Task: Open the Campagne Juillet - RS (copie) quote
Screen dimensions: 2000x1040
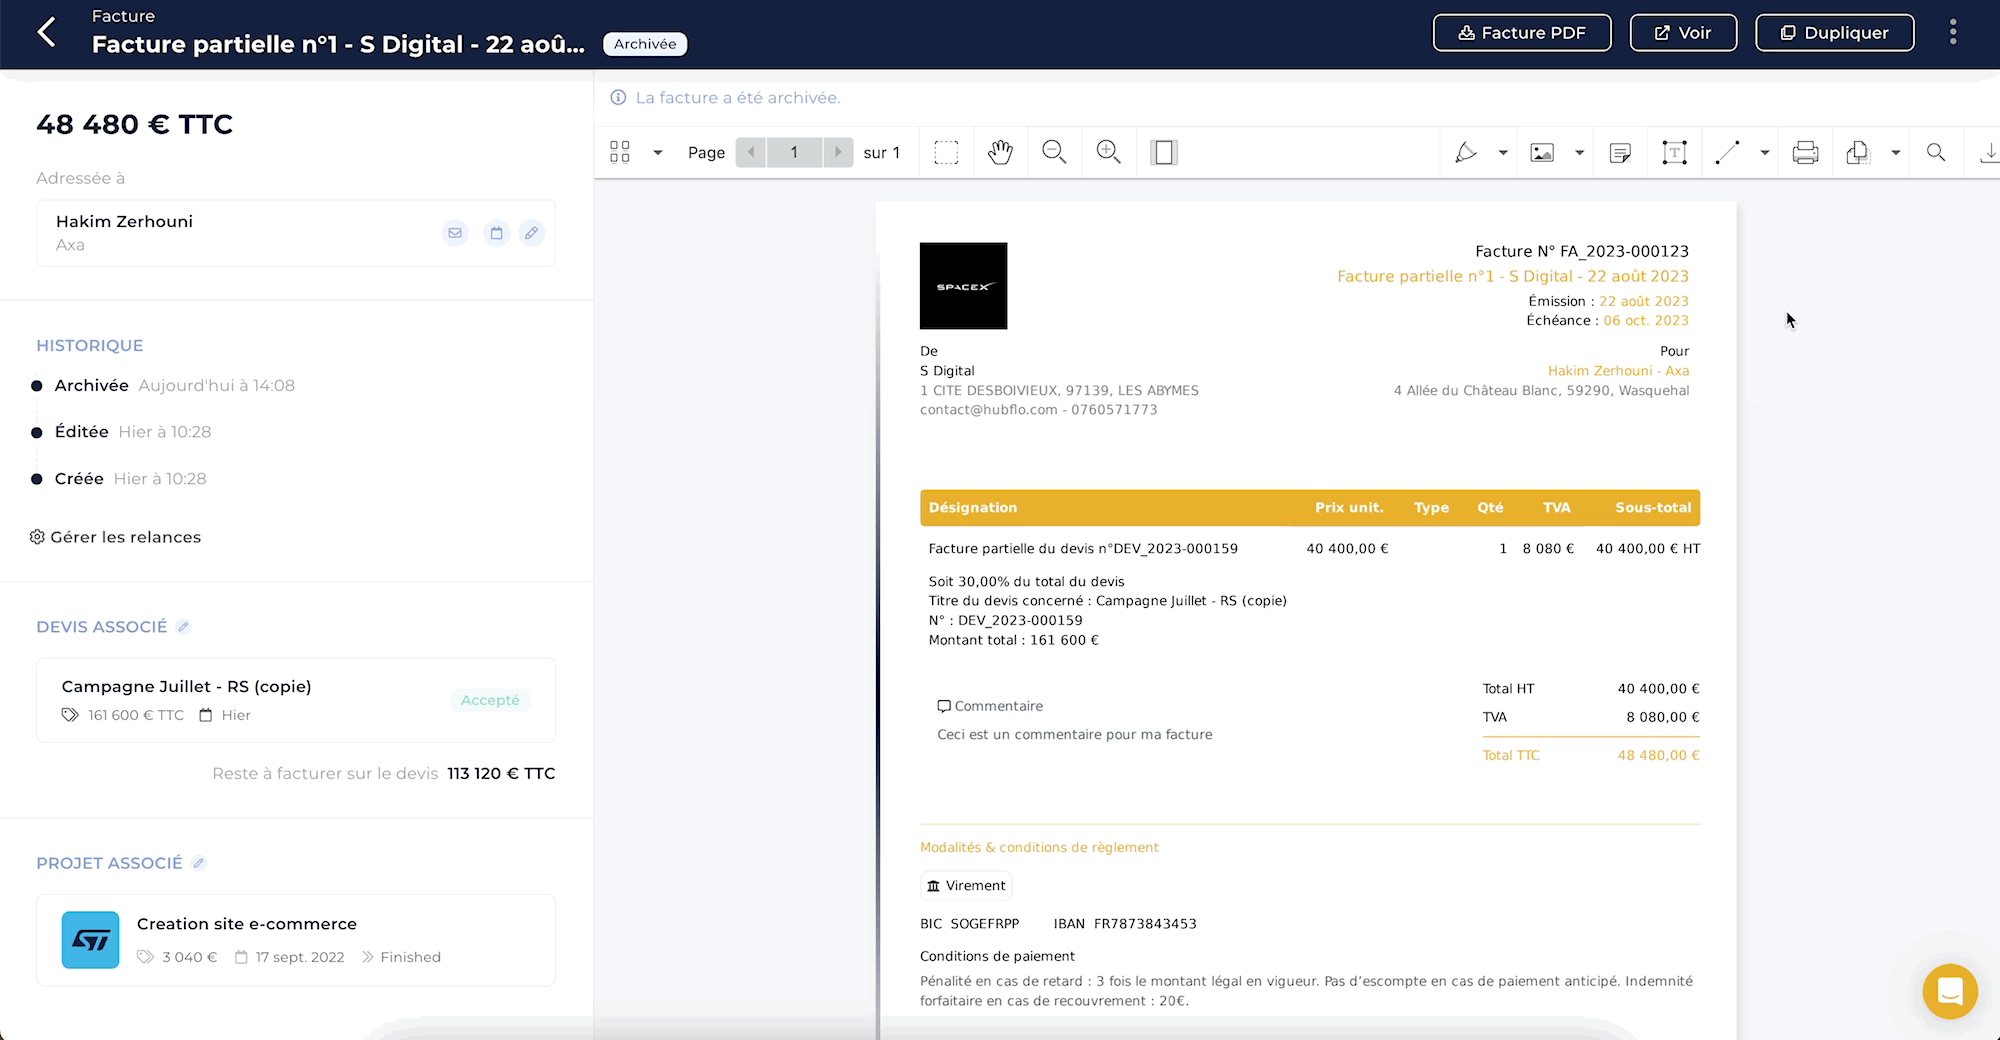Action: pos(296,700)
